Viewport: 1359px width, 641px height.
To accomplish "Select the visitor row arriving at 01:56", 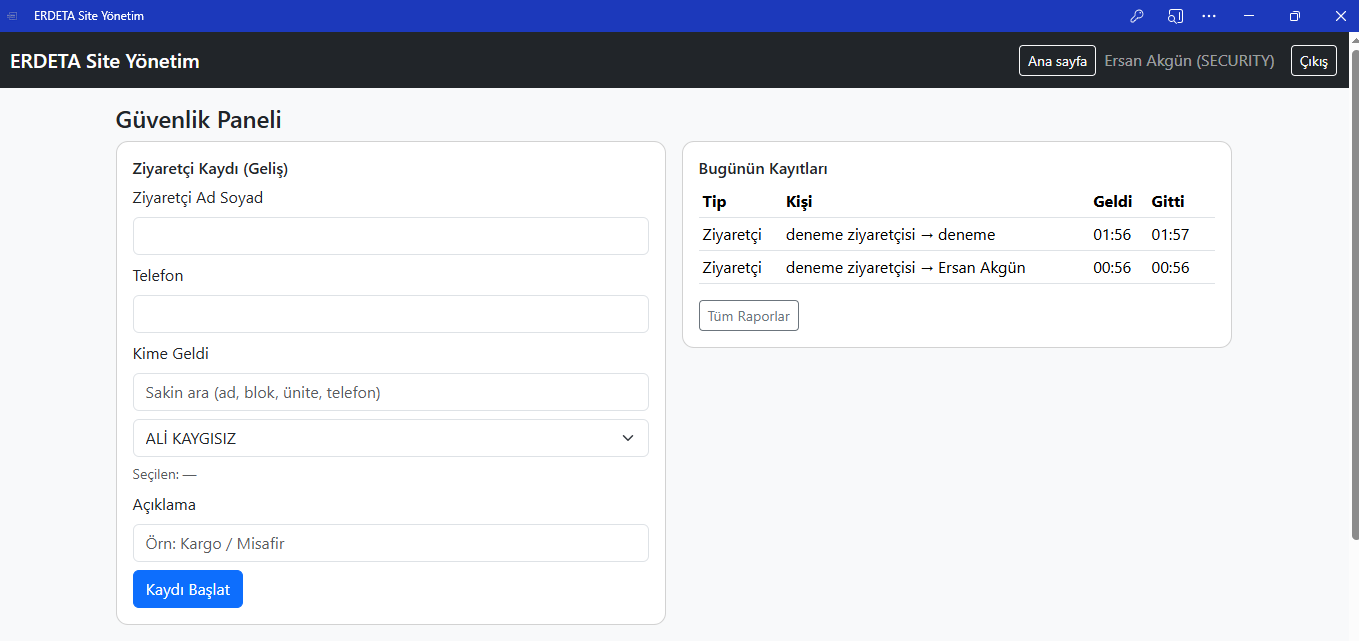I will point(956,235).
